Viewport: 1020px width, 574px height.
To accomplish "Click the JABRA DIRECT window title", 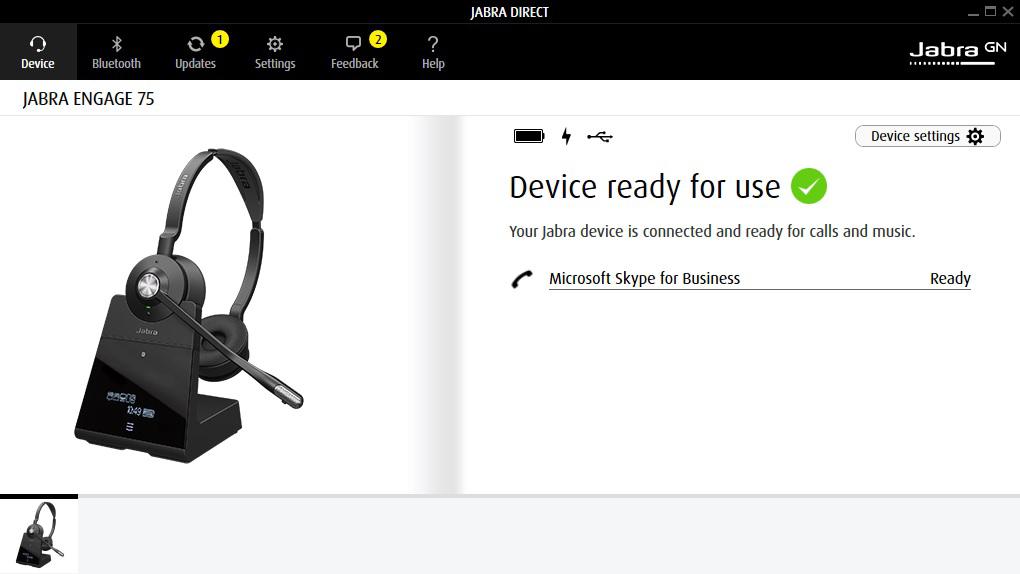I will click(x=510, y=12).
